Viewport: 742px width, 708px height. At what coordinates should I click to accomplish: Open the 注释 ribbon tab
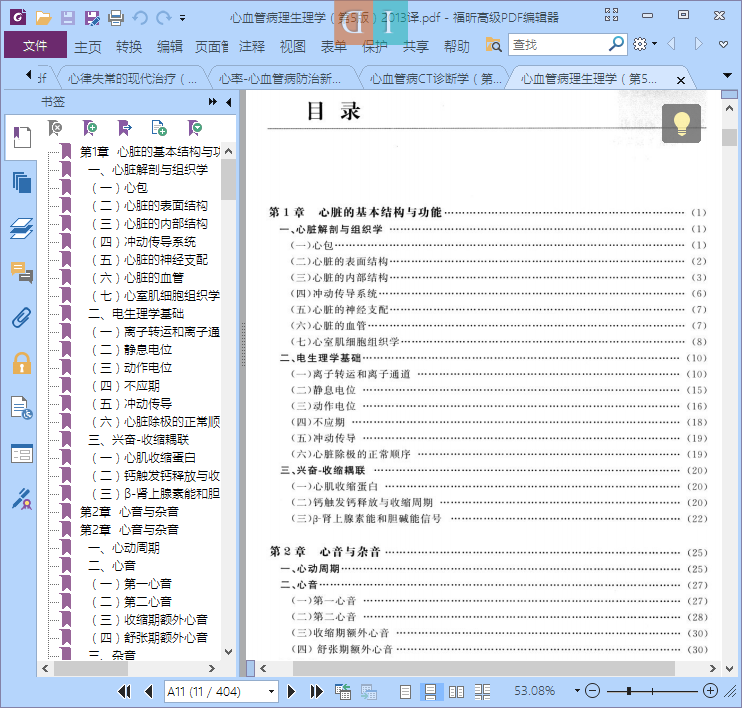tap(252, 46)
